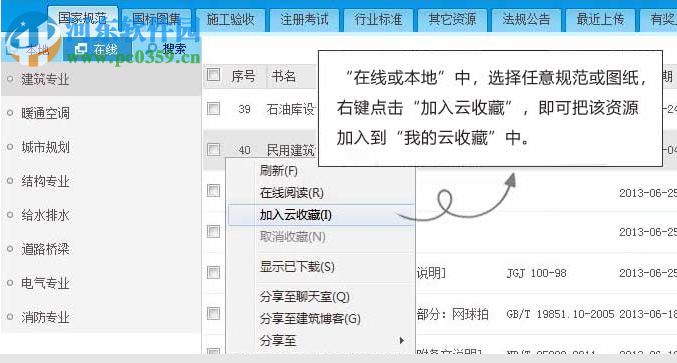The height and width of the screenshot is (363, 677).
Task: Choose 分享至聊天室(Q) from context menu
Action: click(321, 297)
